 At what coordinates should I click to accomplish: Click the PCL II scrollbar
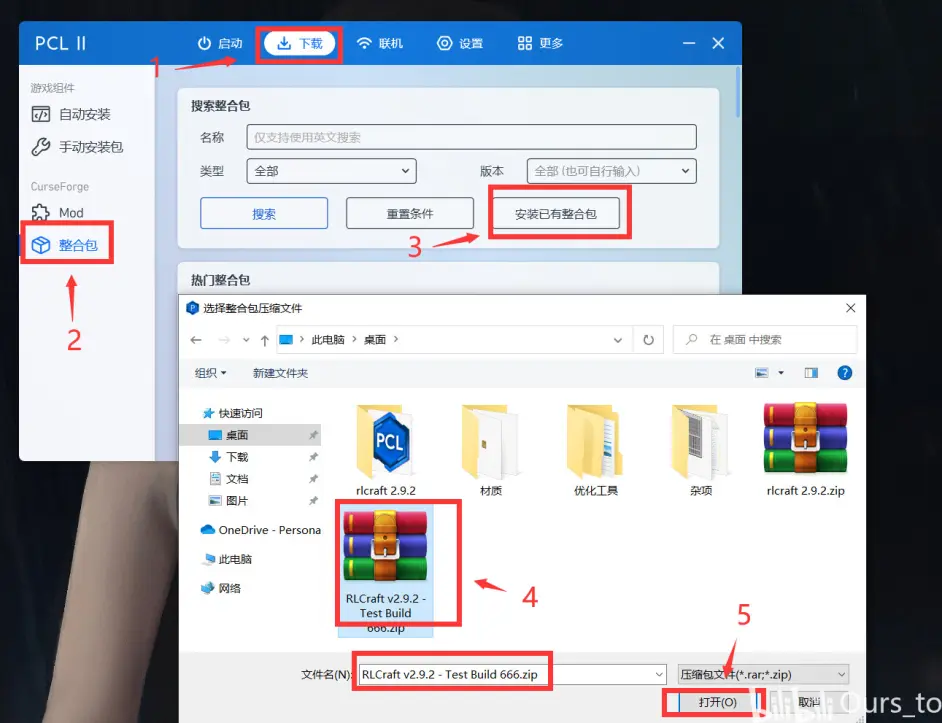[x=738, y=93]
